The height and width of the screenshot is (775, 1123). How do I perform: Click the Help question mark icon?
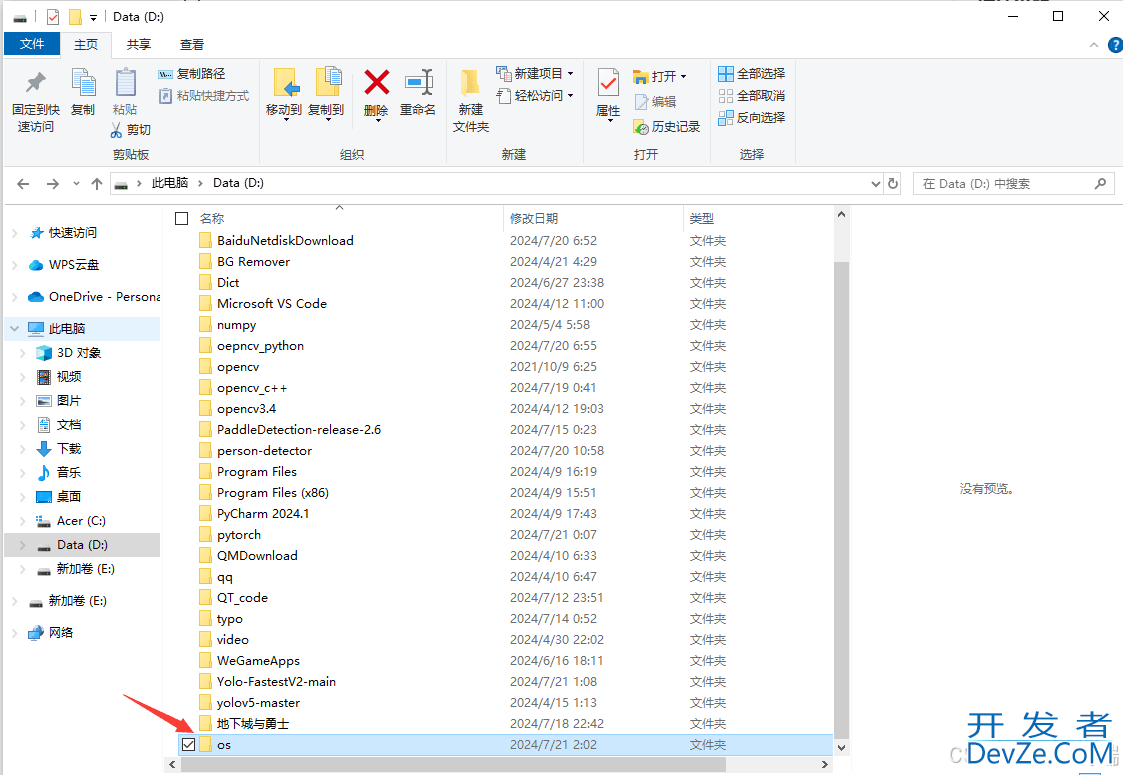click(1114, 45)
